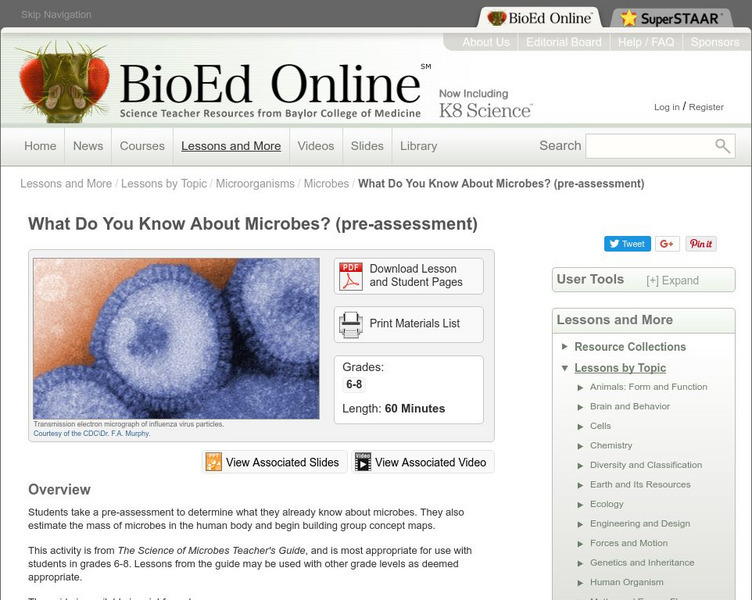Download Lesson and Student Pages
The height and width of the screenshot is (600, 752).
(x=409, y=276)
